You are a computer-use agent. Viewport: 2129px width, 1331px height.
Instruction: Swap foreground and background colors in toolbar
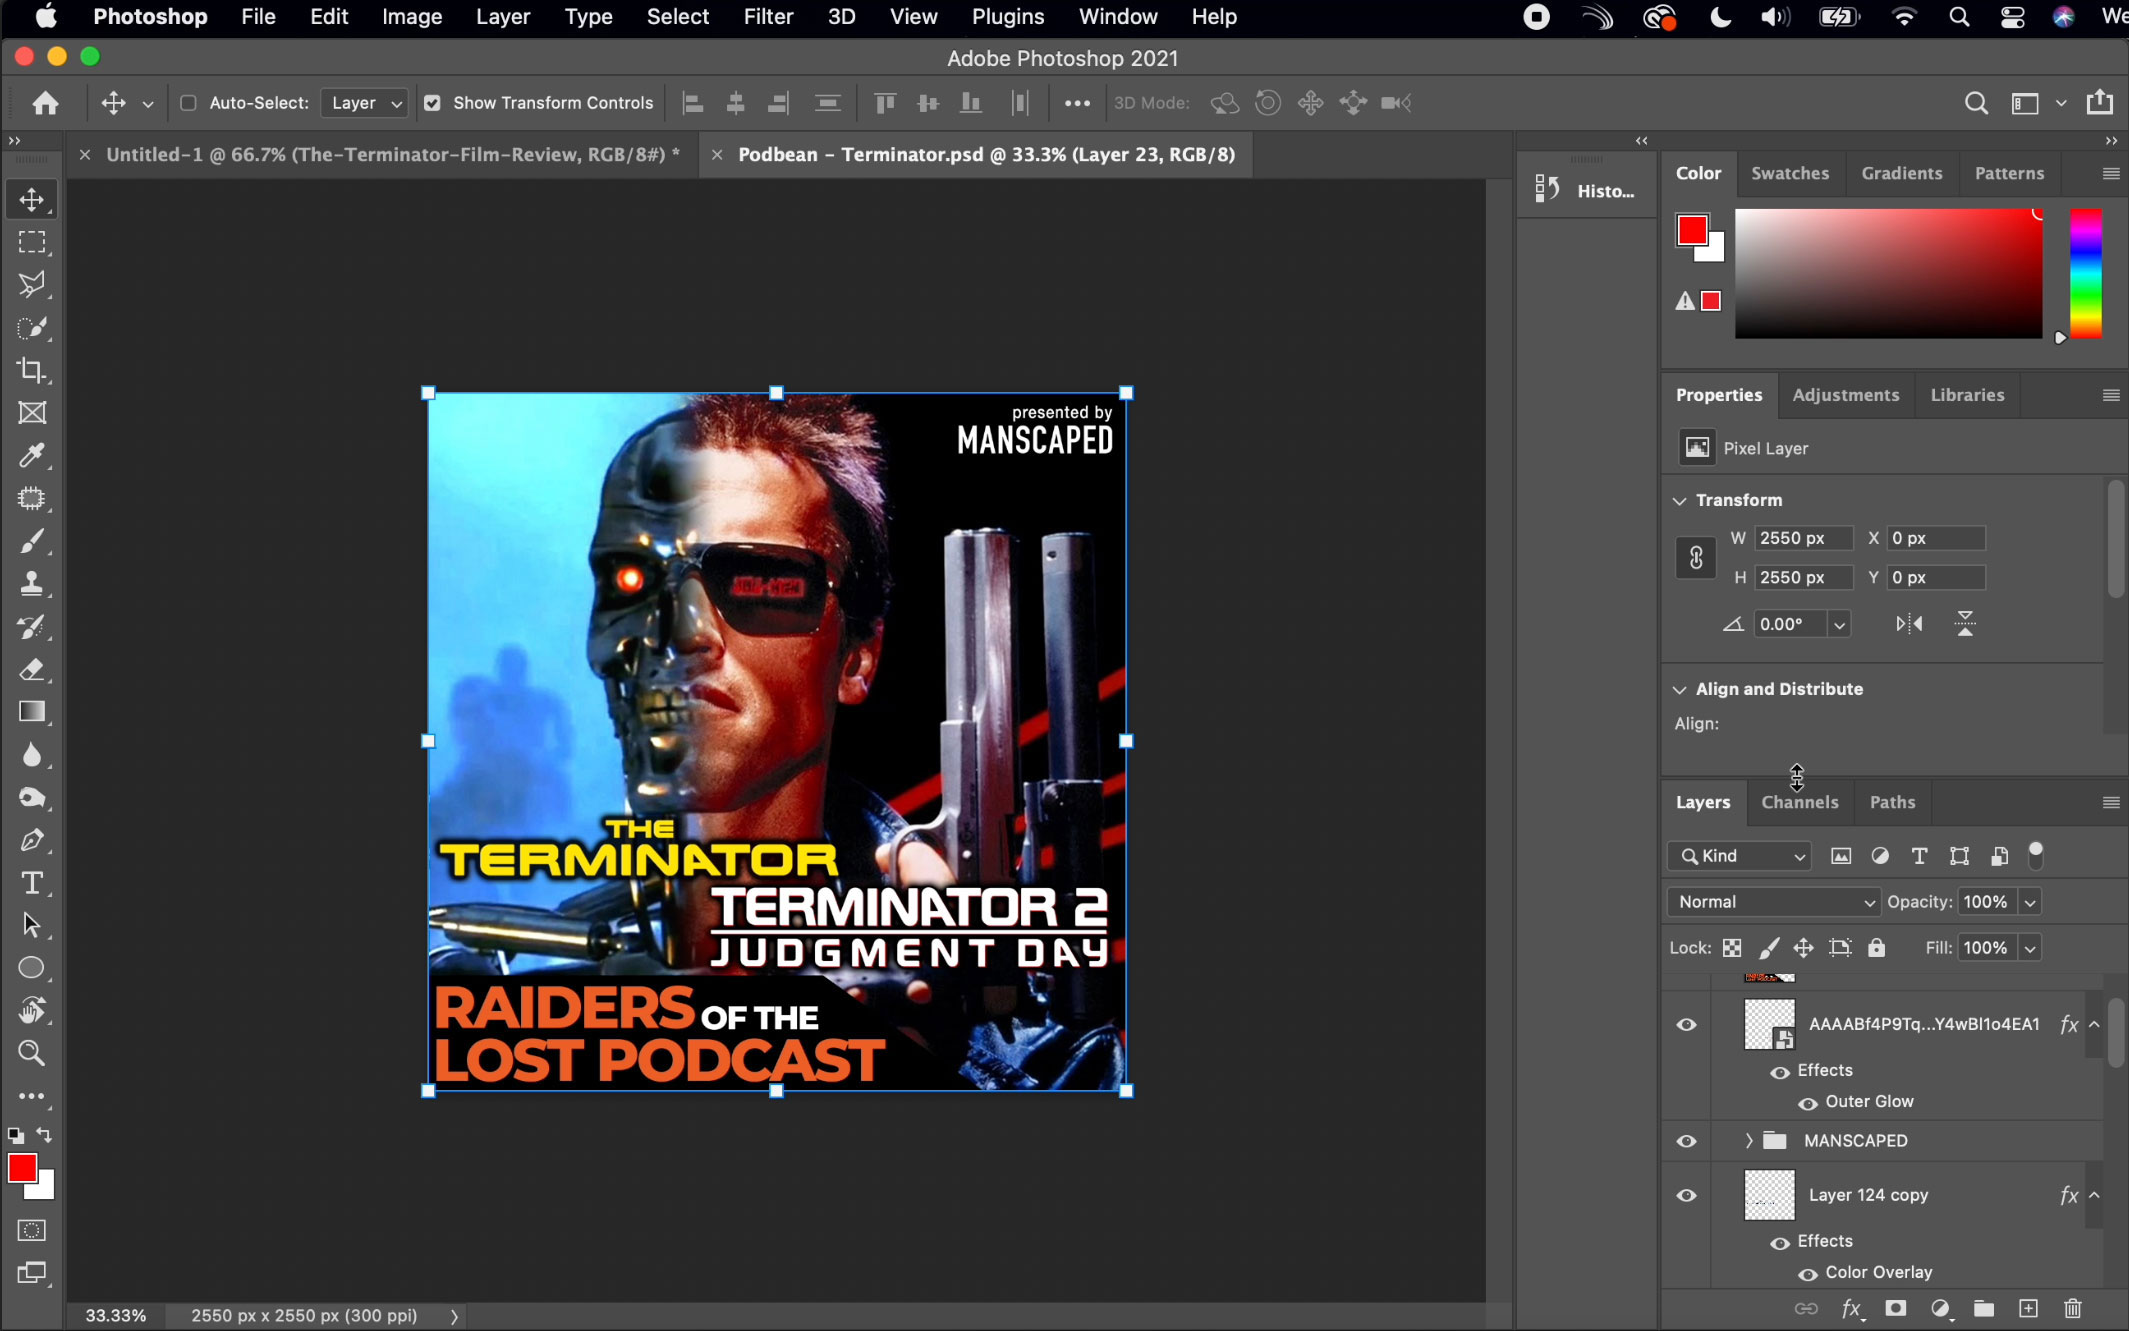pyautogui.click(x=44, y=1135)
